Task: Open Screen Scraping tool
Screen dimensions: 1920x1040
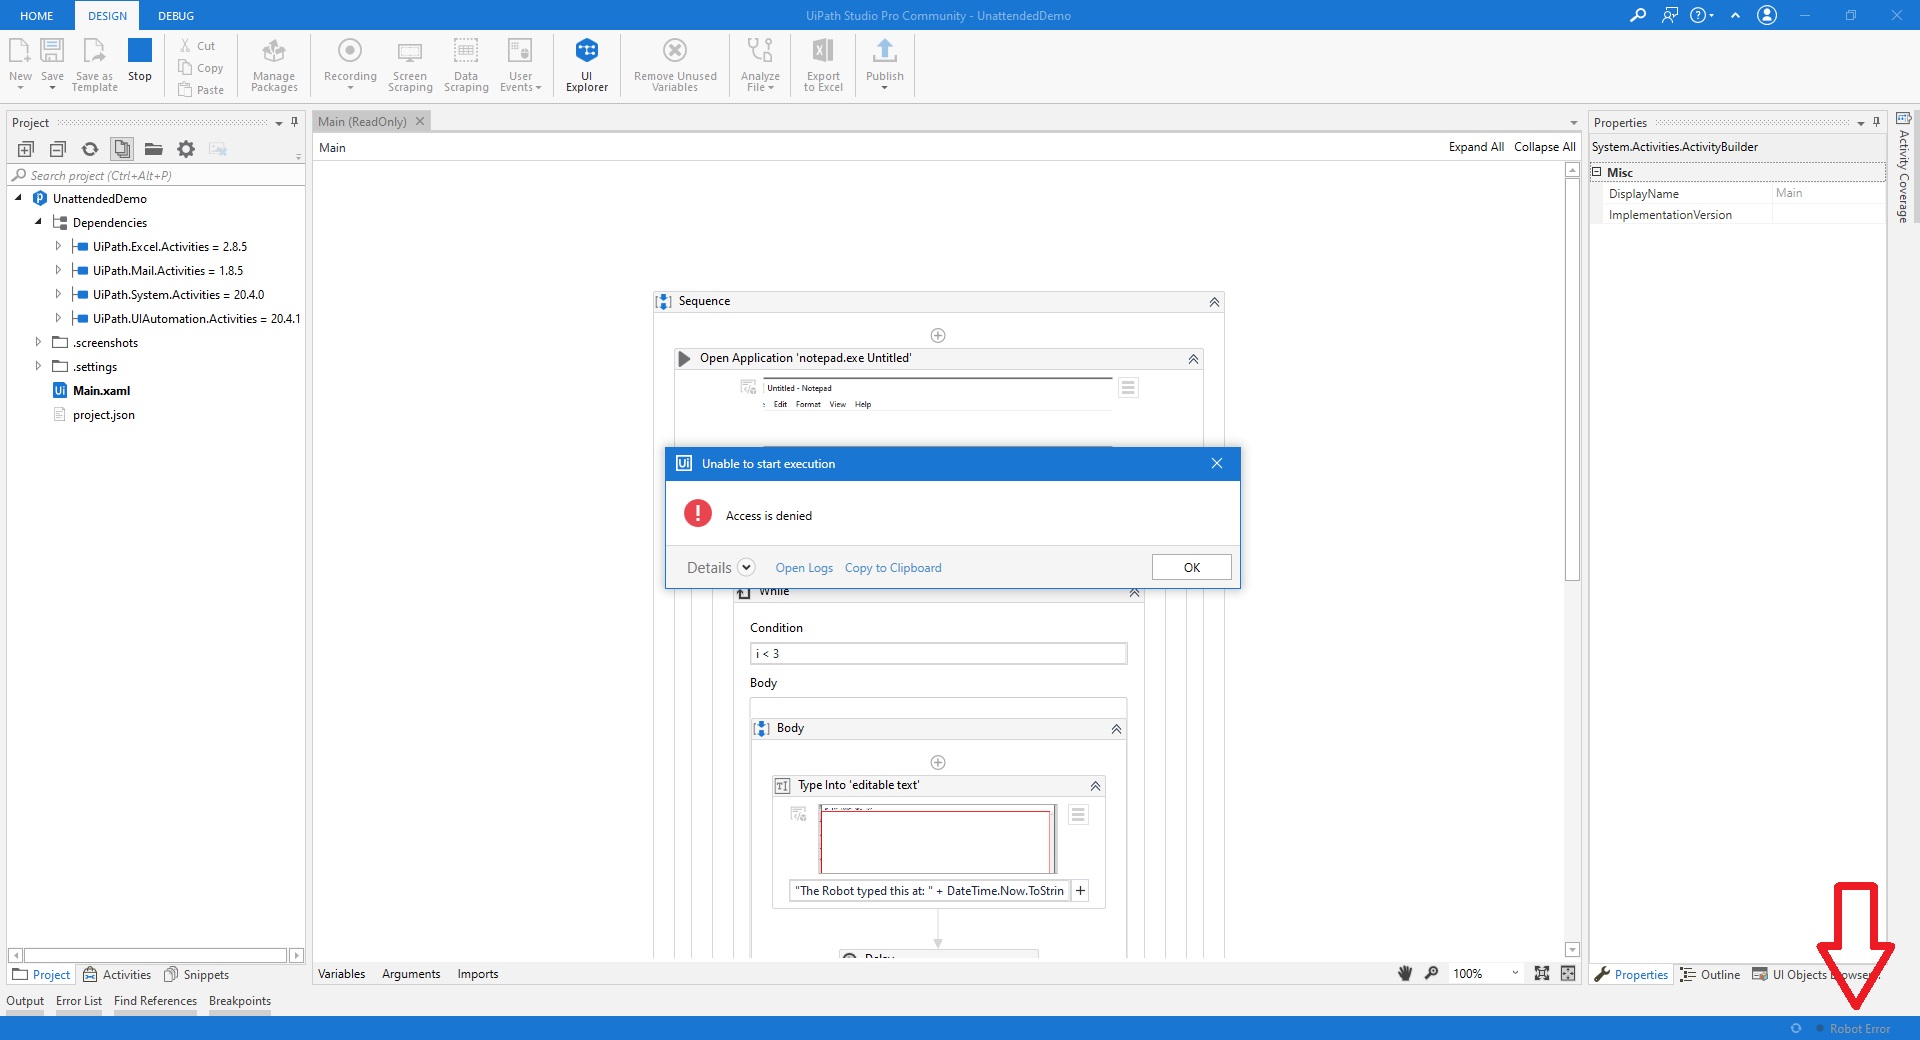Action: 410,64
